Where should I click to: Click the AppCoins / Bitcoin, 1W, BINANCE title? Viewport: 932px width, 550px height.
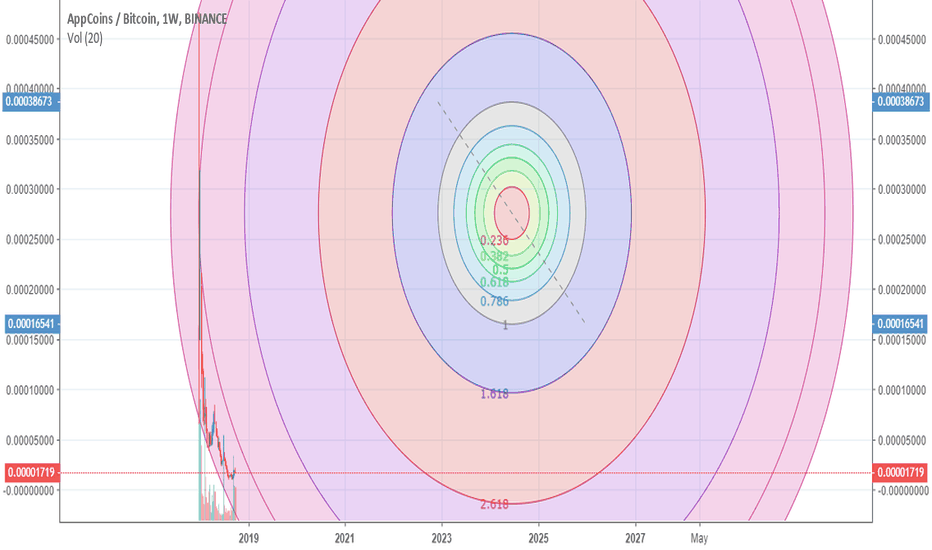coord(147,19)
